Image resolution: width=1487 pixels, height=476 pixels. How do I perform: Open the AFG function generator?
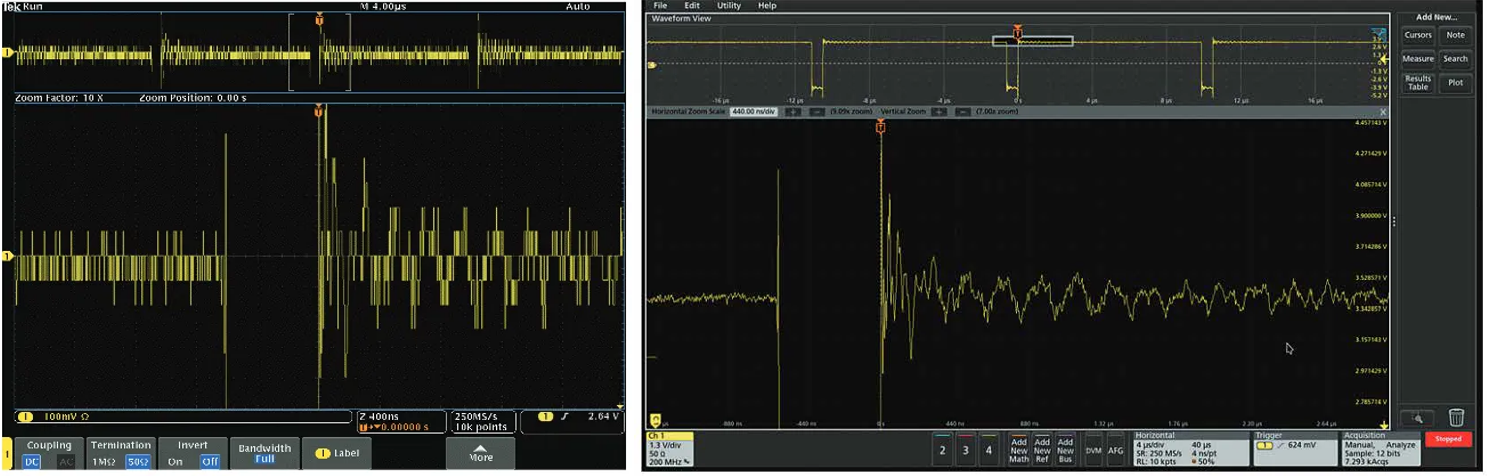coord(1115,450)
